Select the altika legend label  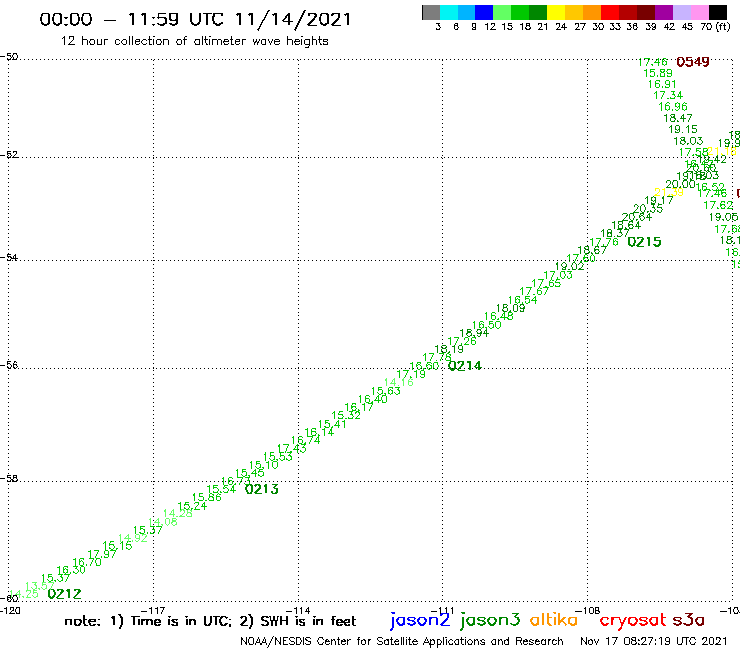(x=554, y=620)
